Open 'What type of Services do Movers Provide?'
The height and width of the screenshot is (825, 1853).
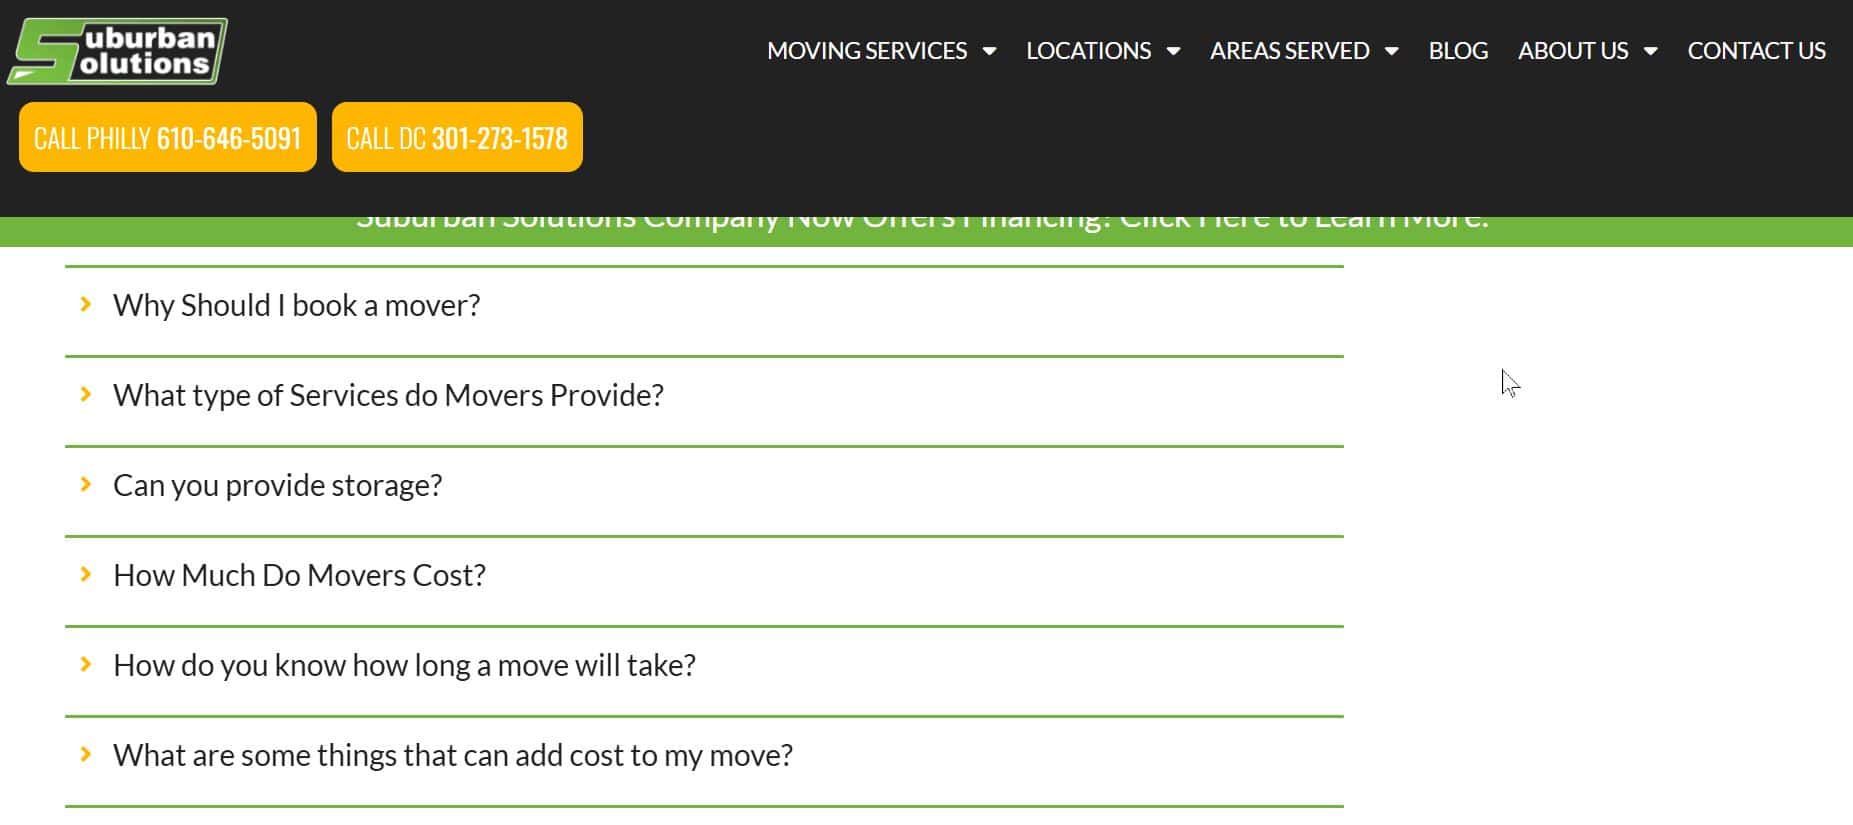[388, 395]
